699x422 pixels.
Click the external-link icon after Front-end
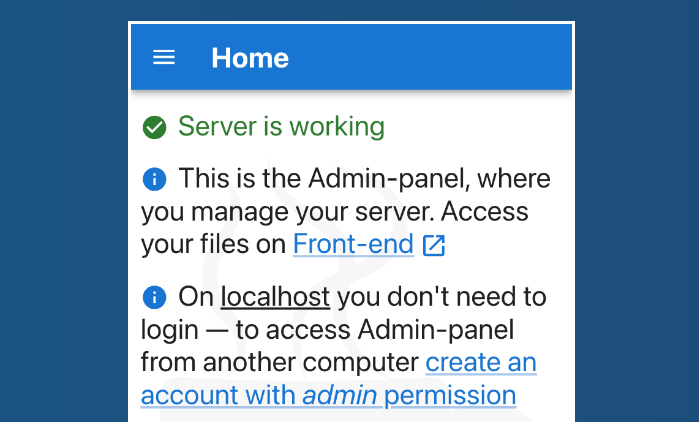pyautogui.click(x=434, y=245)
